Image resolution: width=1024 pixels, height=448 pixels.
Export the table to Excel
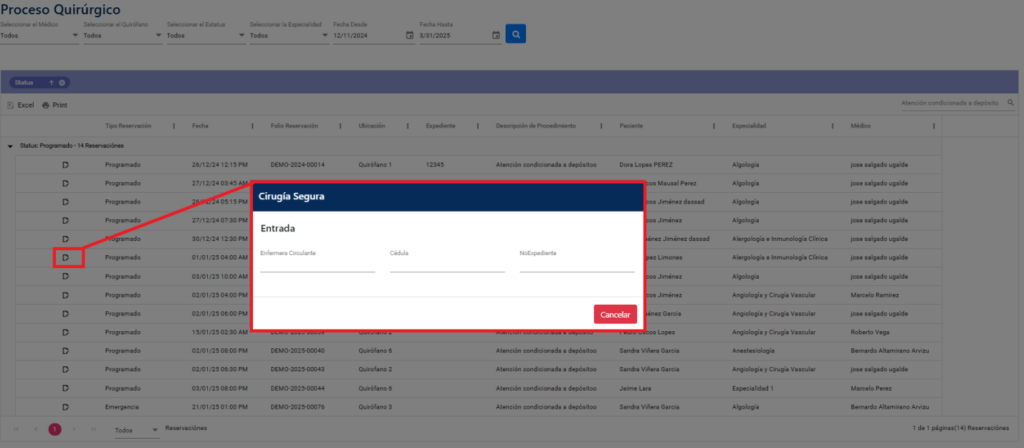point(20,105)
